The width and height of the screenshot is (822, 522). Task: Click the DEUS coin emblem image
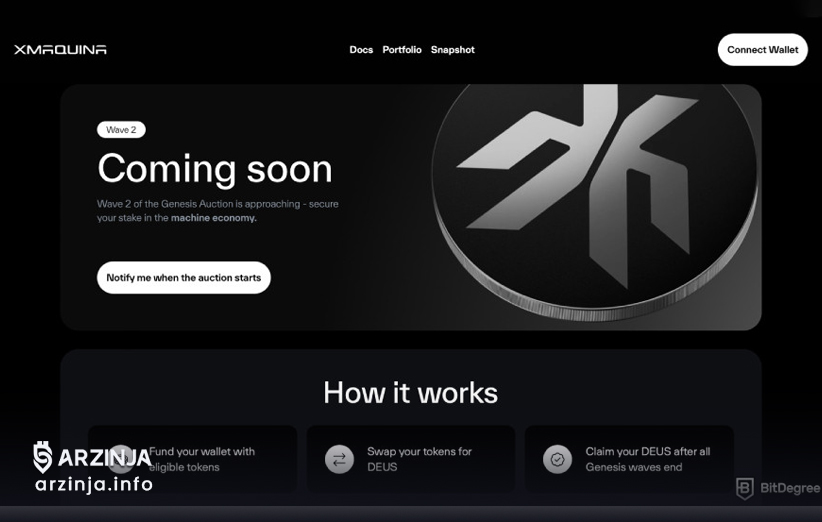[x=595, y=202]
